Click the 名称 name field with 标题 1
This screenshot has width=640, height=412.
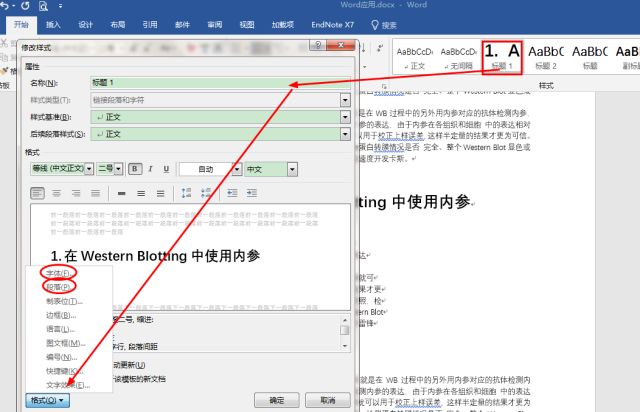click(x=220, y=83)
